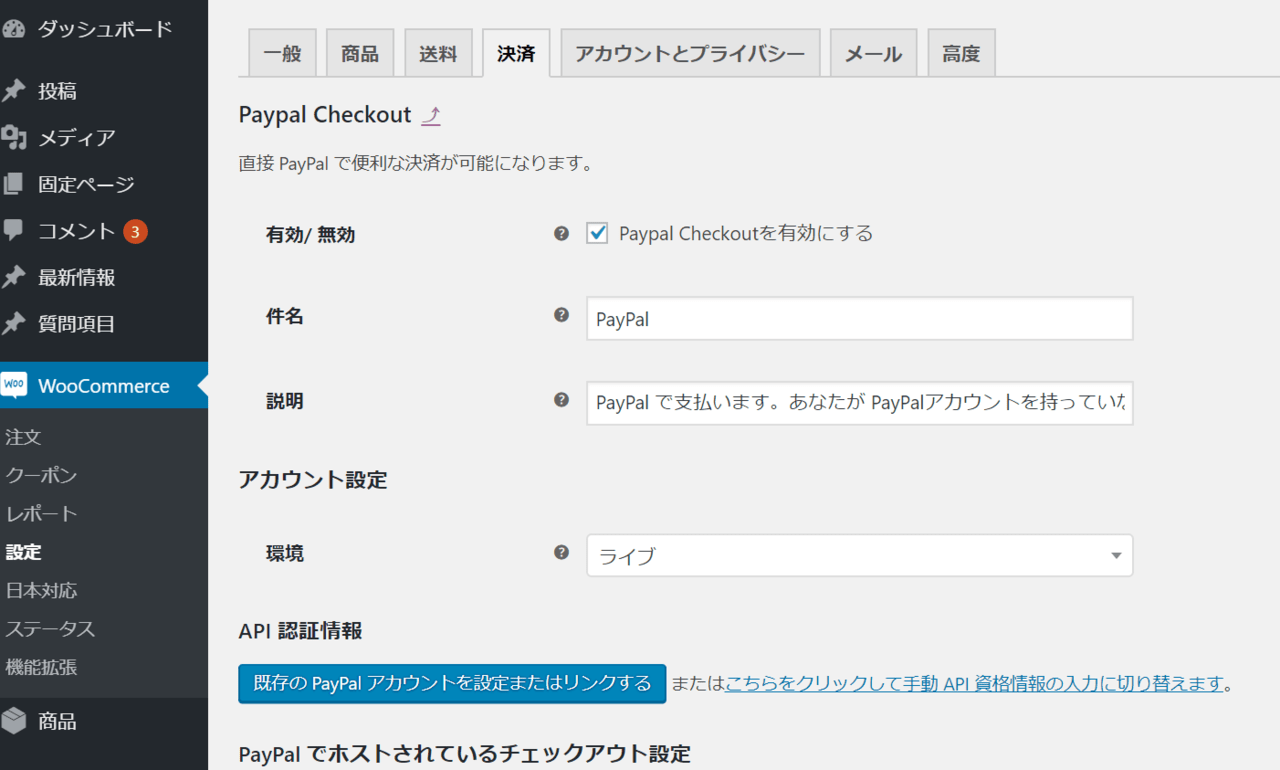Click the comment count badge showing 3
This screenshot has height=770, width=1280.
coord(136,232)
